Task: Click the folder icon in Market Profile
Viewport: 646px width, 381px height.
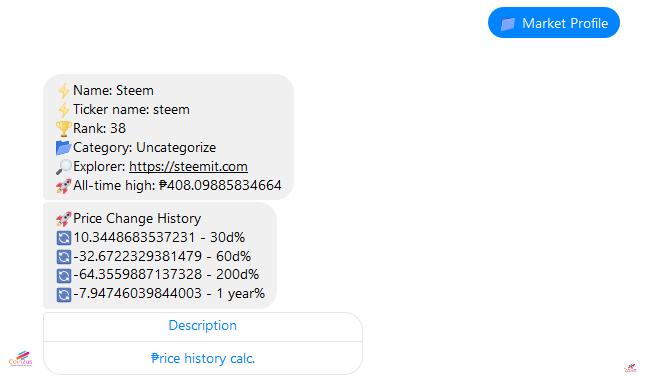Action: coord(508,23)
